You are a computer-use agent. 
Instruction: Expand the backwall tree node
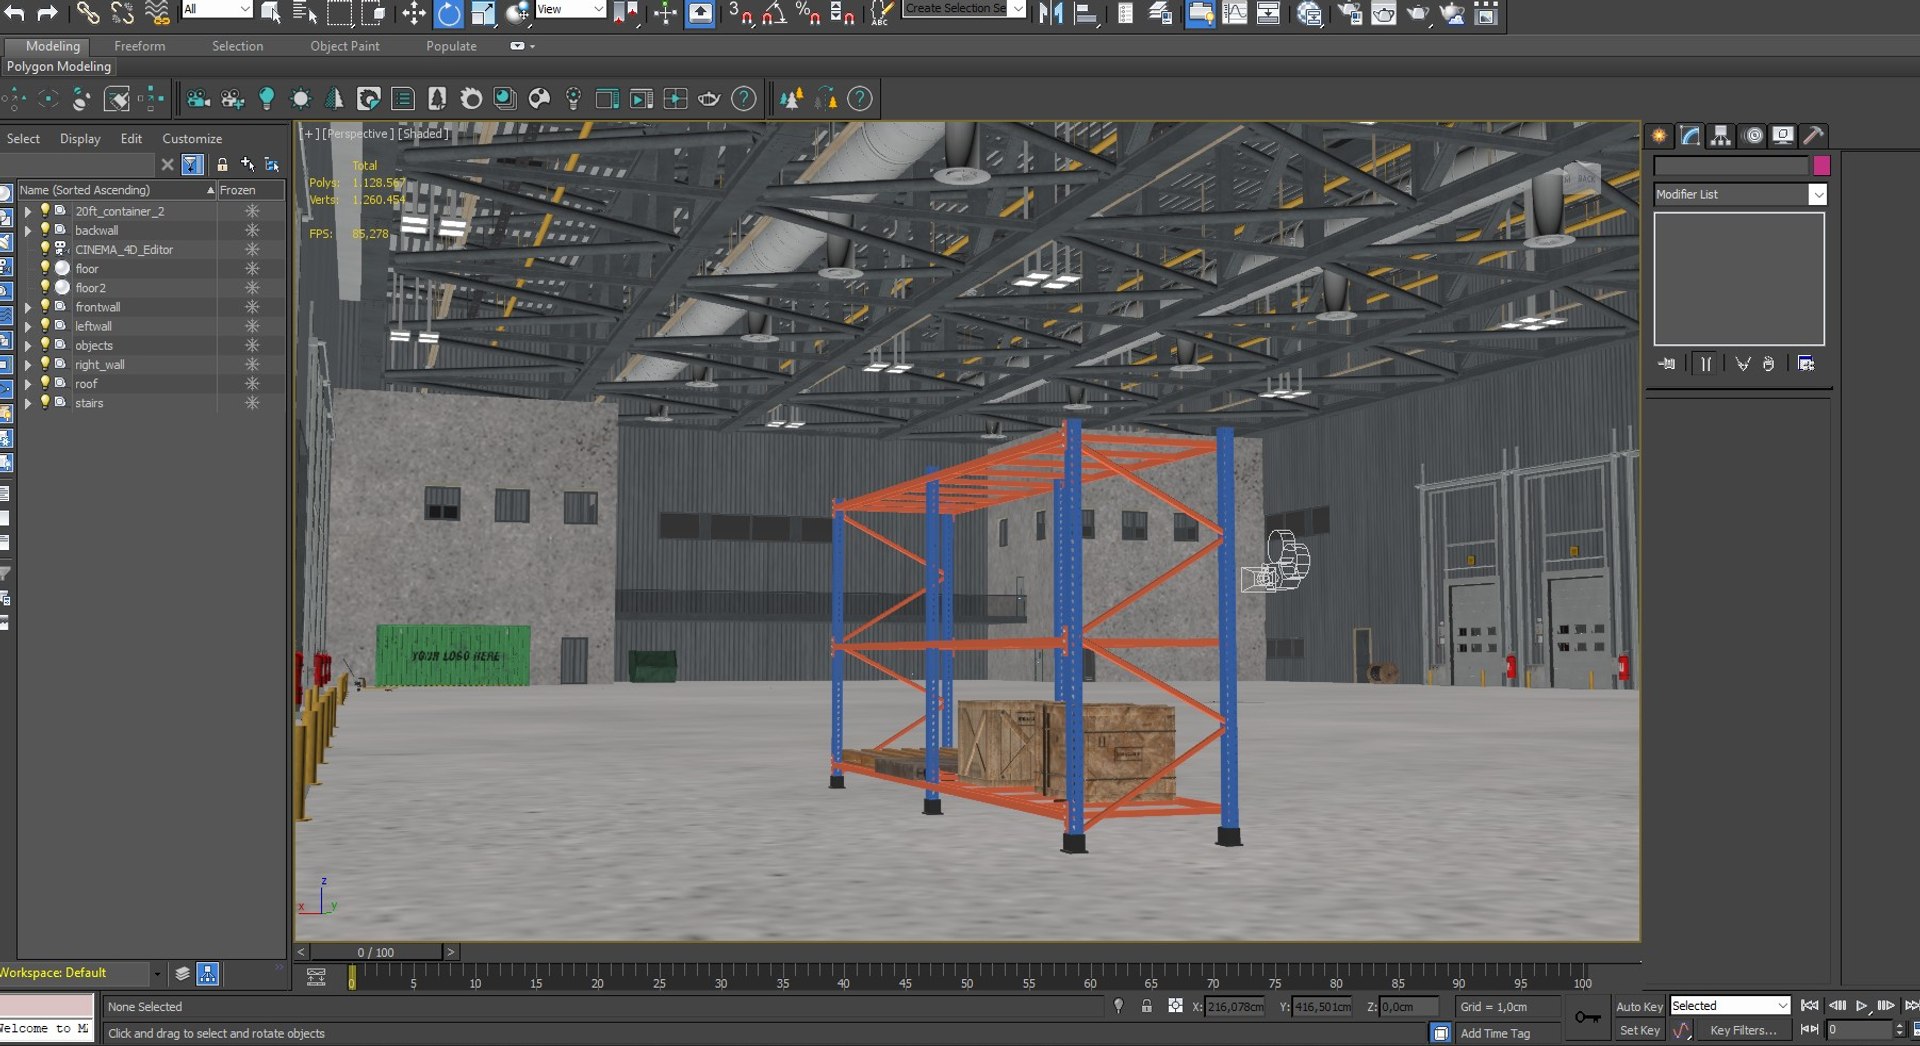pyautogui.click(x=28, y=230)
